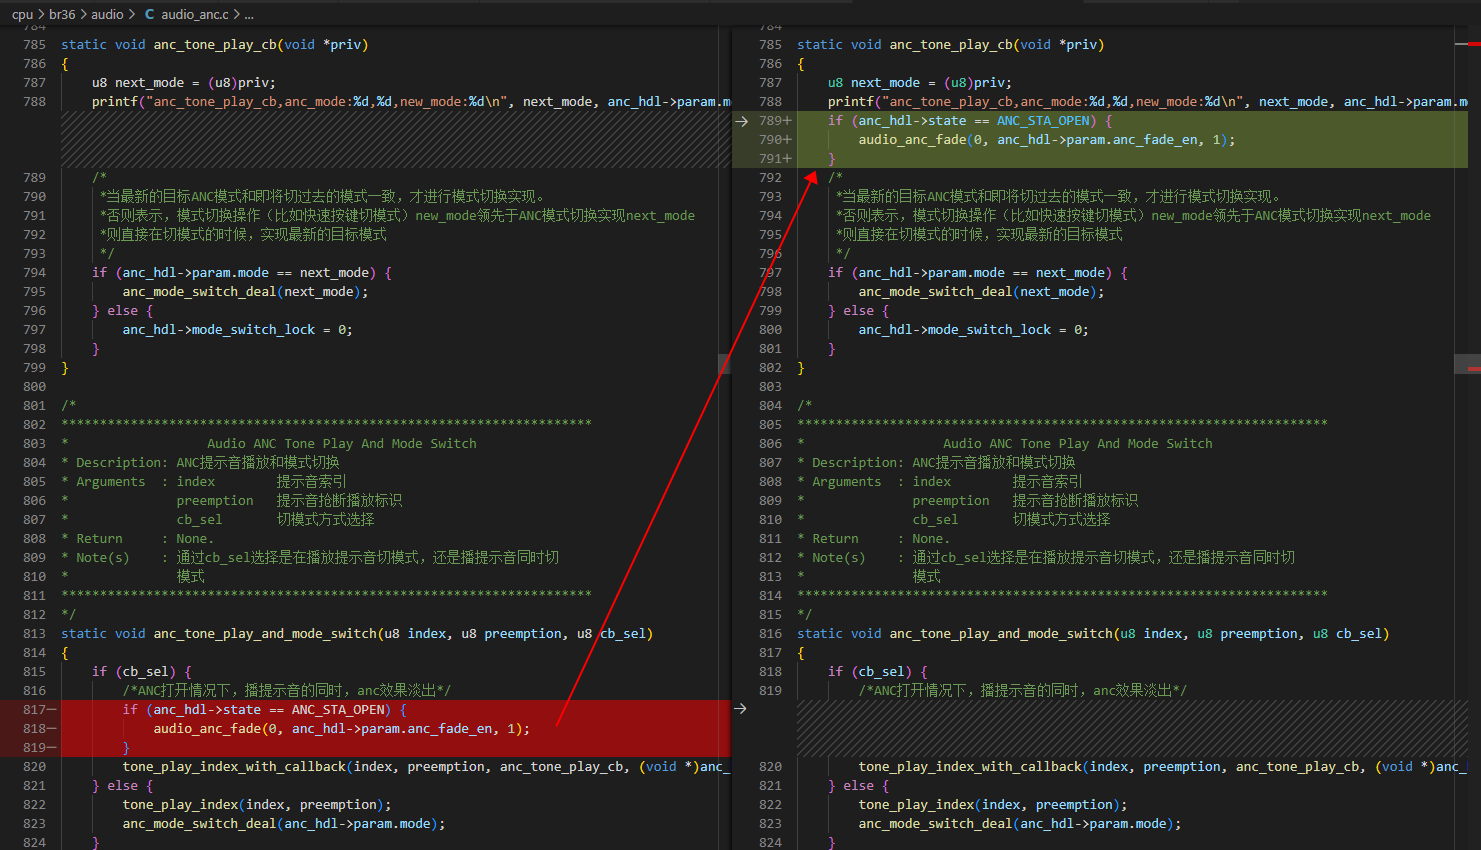The height and width of the screenshot is (850, 1481).
Task: Click 'static void anc_tone_play_cb' signature in right pane
Action: pyautogui.click(x=951, y=45)
